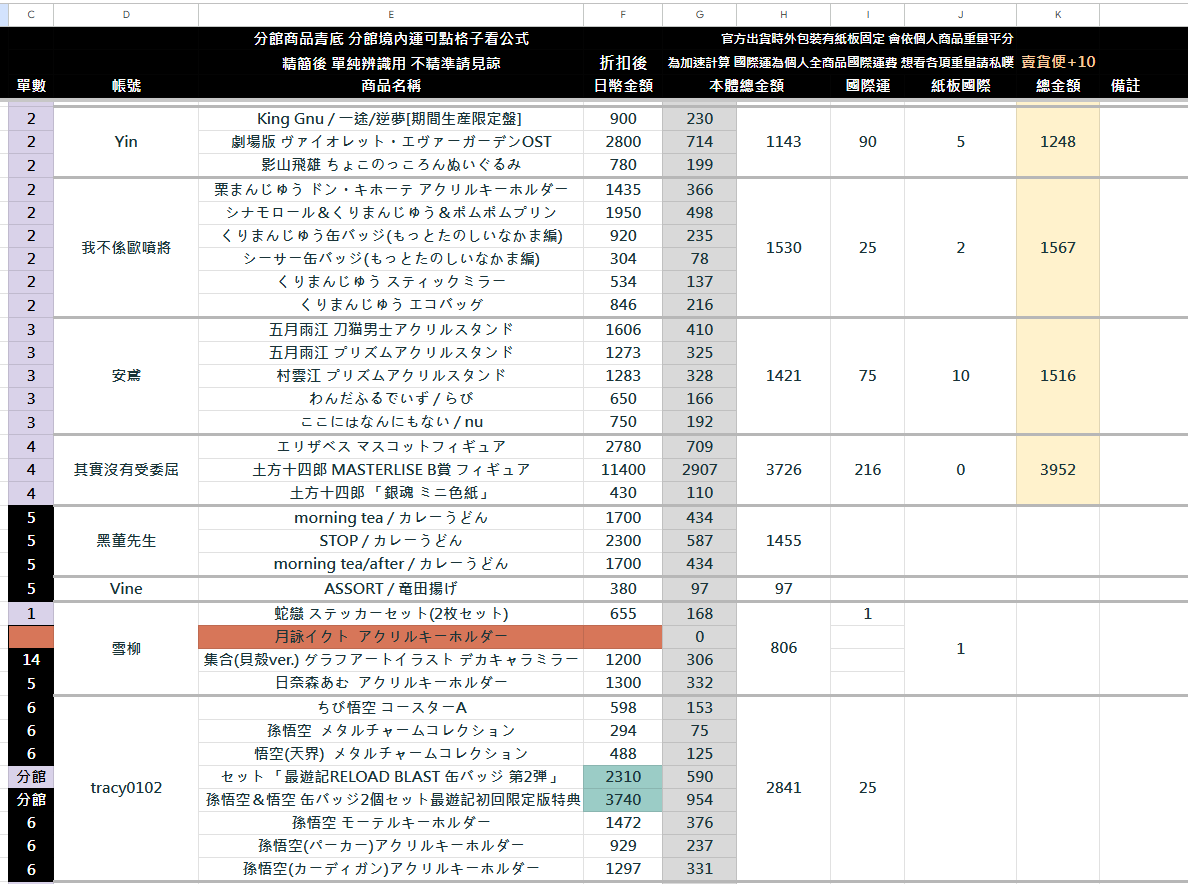The width and height of the screenshot is (1188, 884).
Task: Click the teal 2310 yen amount cell
Action: point(623,776)
